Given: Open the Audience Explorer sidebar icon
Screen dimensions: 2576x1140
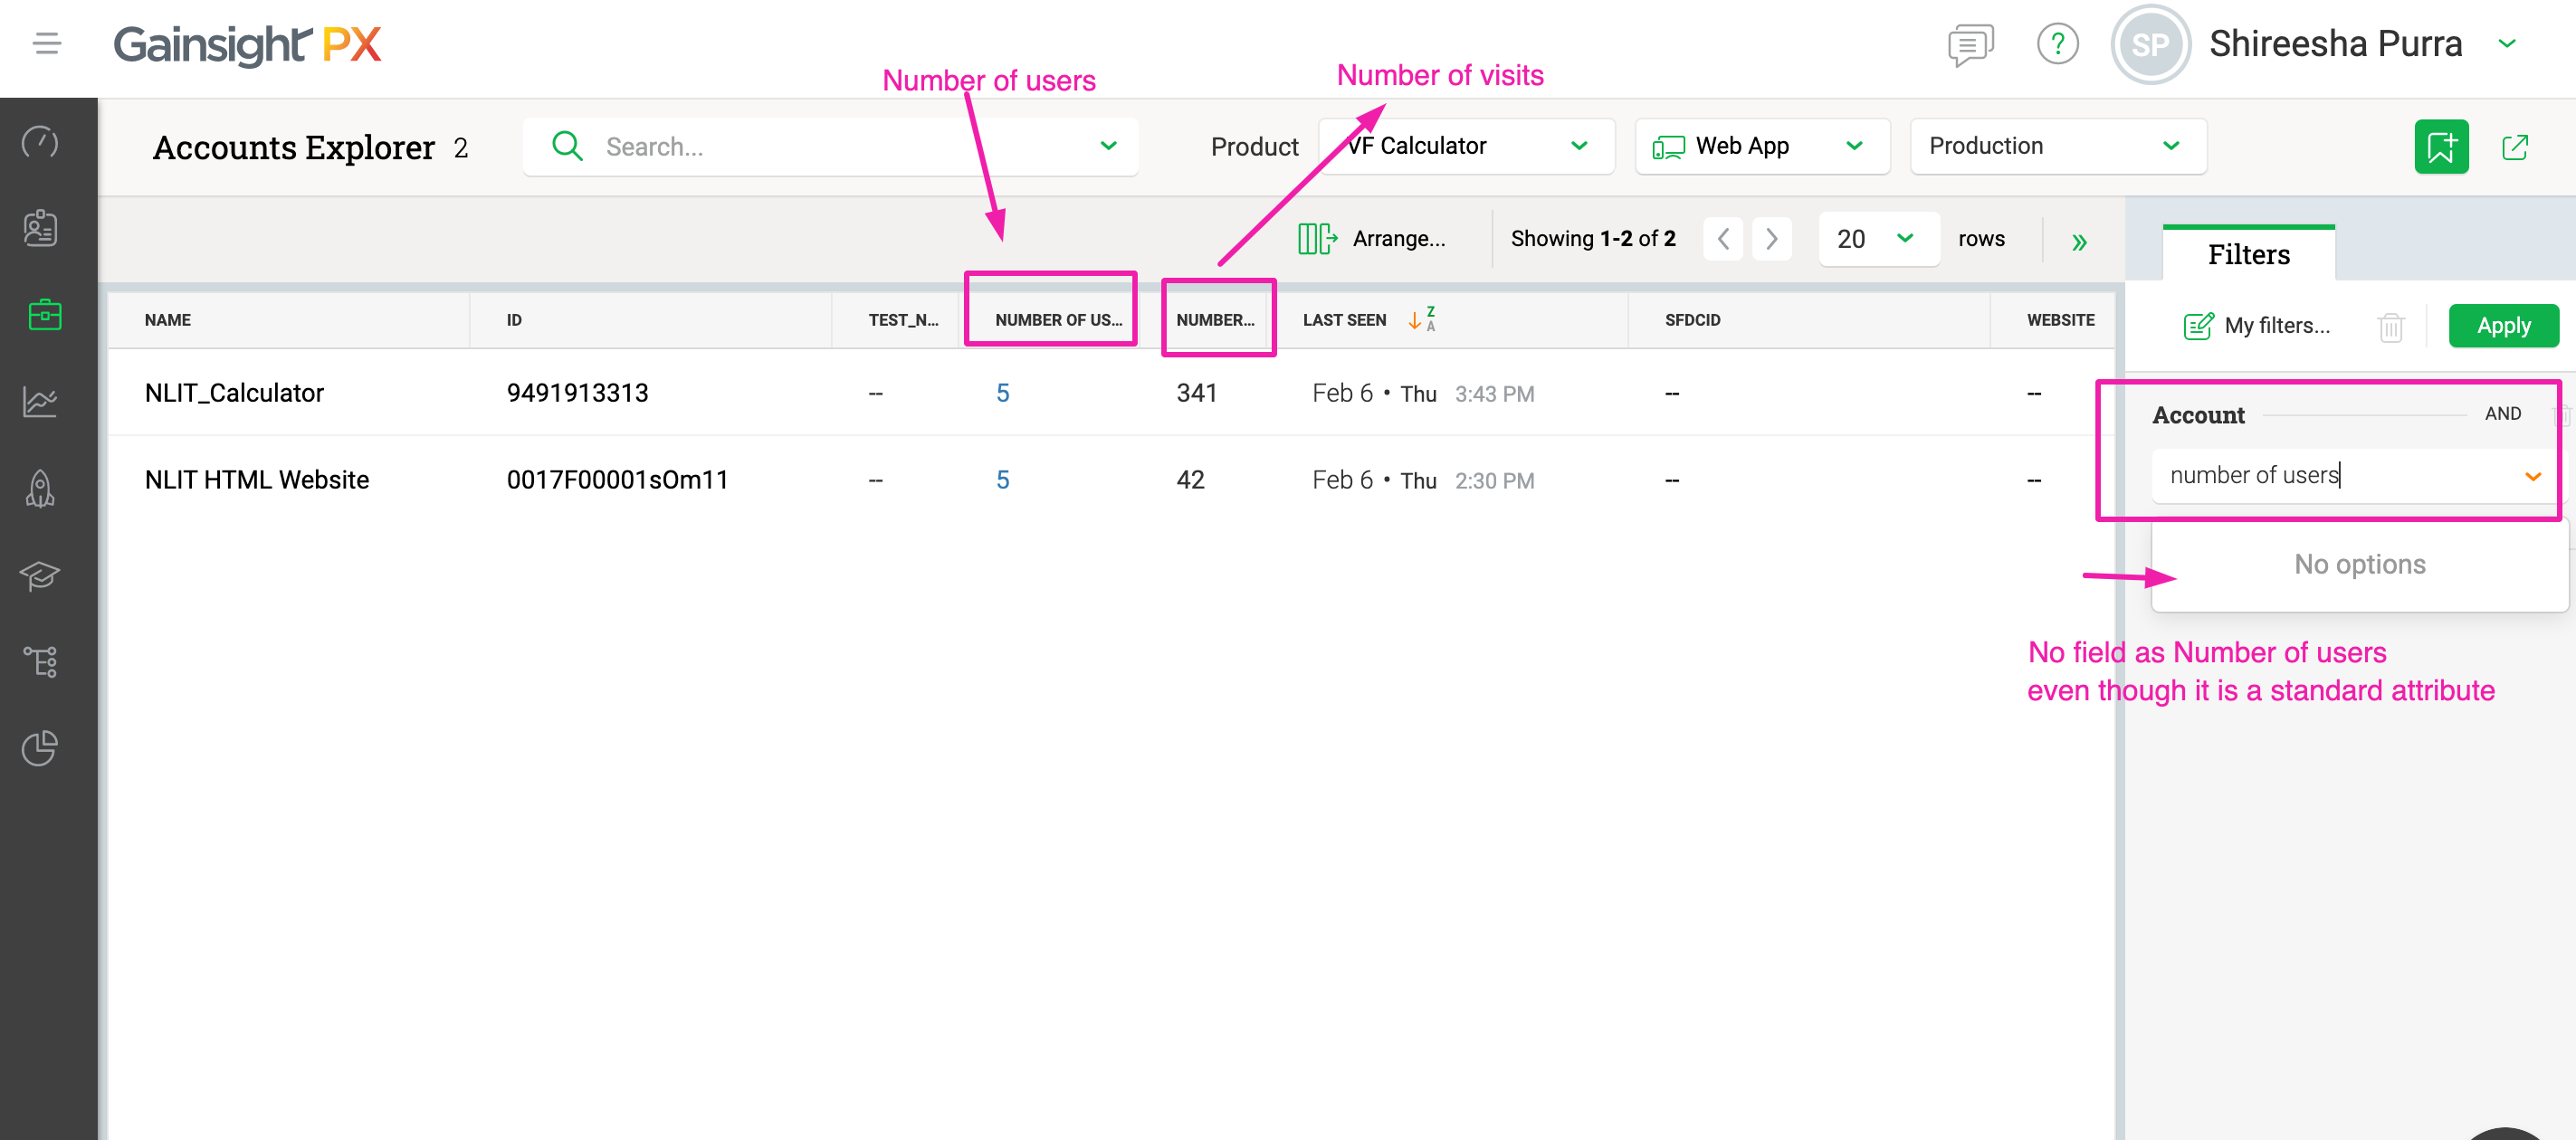Looking at the screenshot, I should (x=41, y=228).
